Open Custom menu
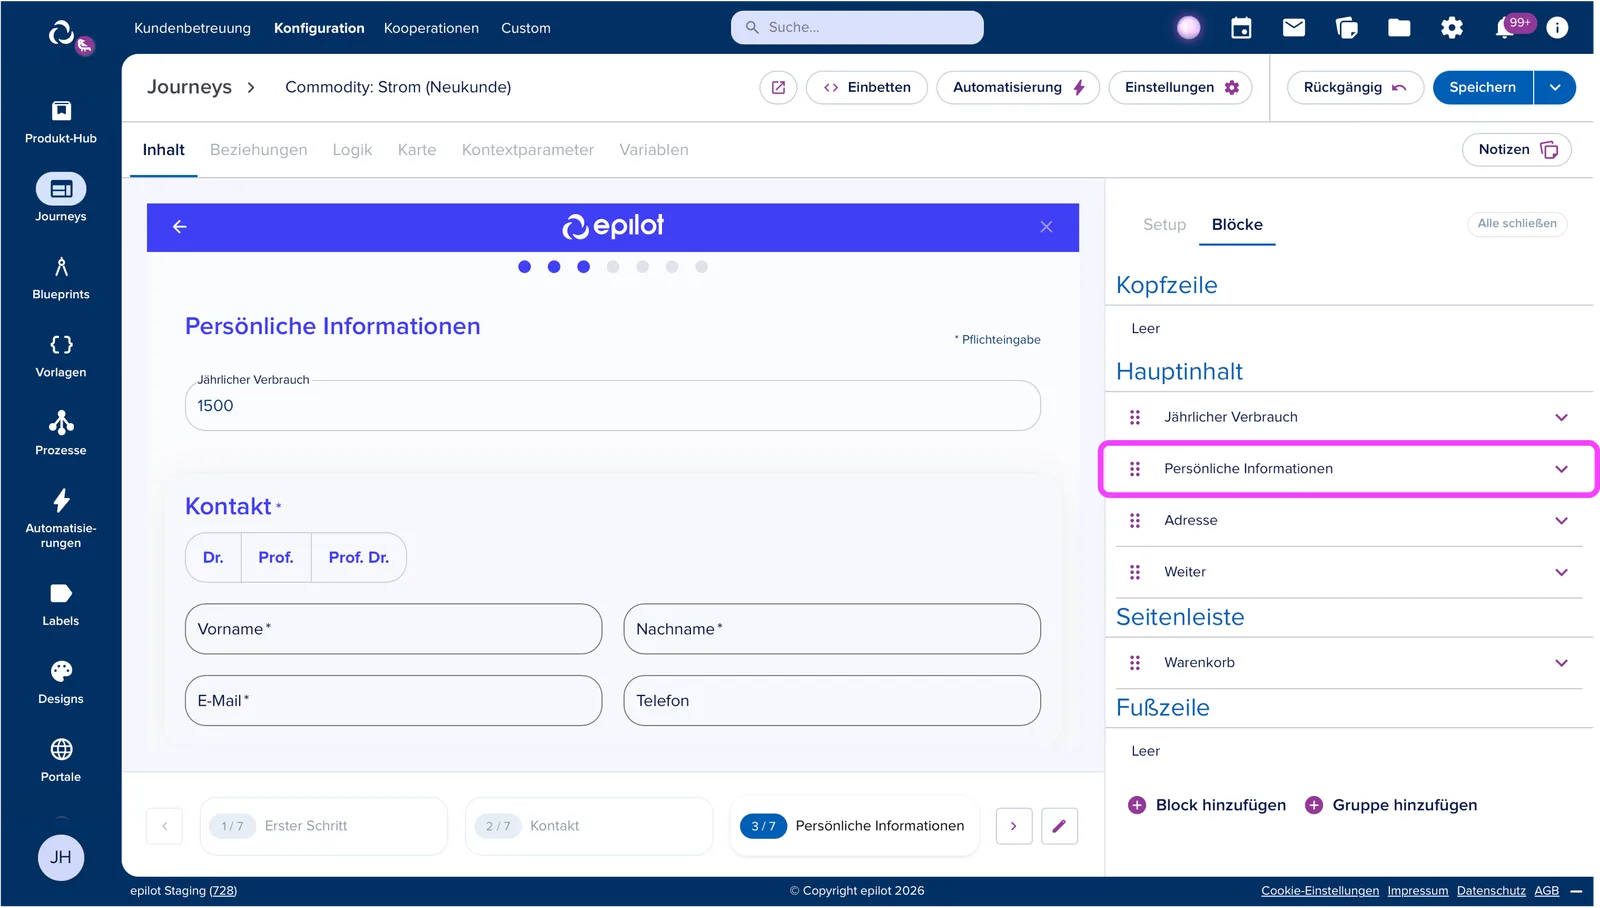 [x=526, y=28]
